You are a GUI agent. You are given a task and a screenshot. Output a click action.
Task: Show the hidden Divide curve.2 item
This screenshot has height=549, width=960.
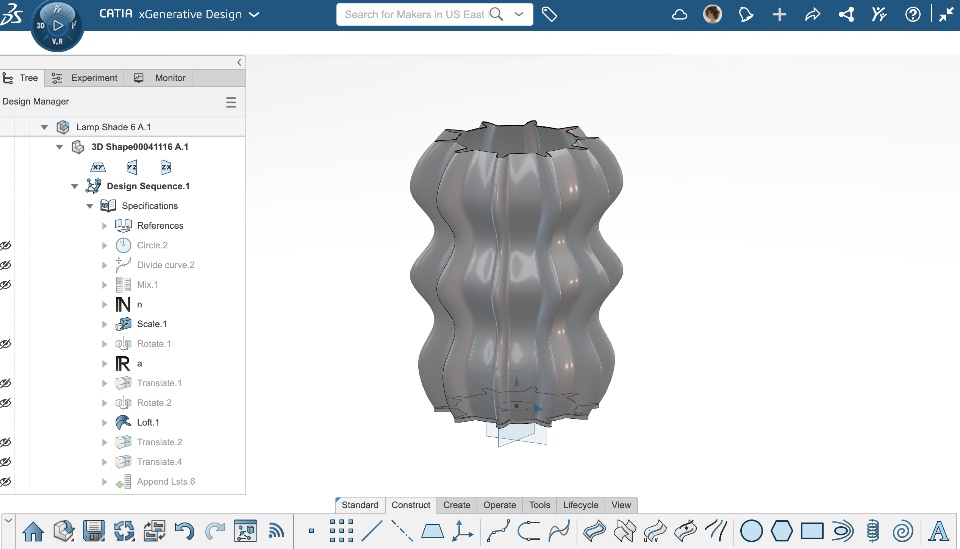[6, 265]
